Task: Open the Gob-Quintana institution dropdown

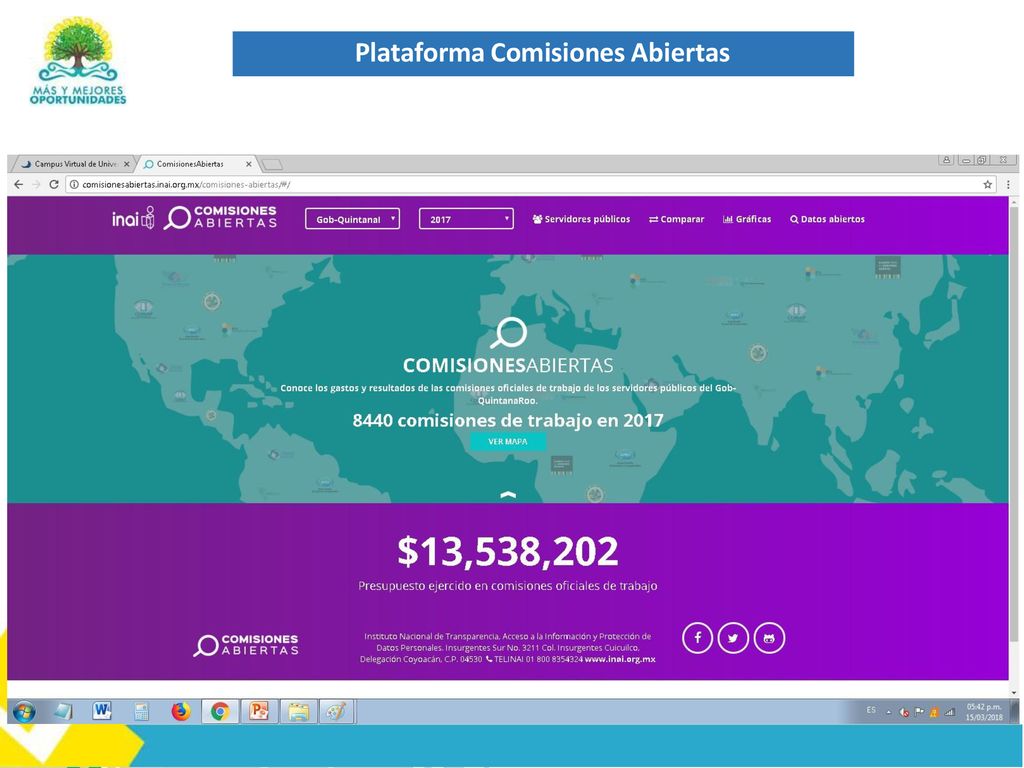Action: [x=352, y=219]
